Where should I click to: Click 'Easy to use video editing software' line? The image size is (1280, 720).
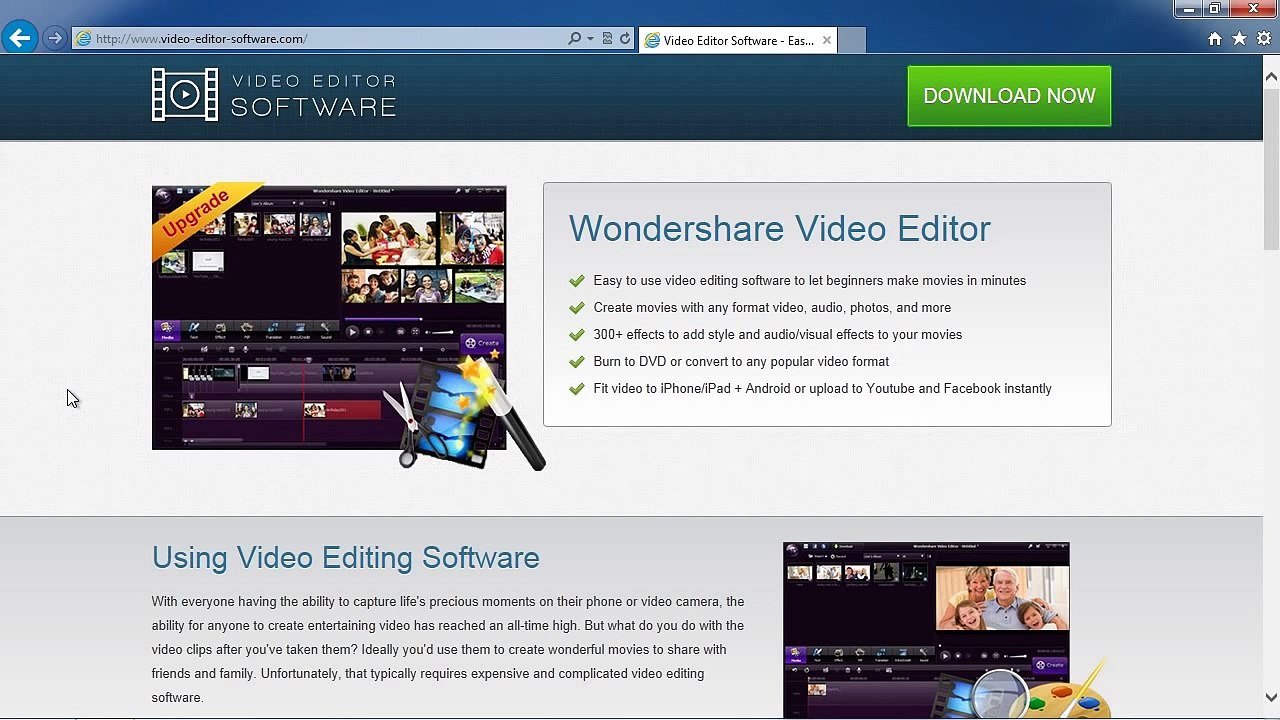click(809, 281)
